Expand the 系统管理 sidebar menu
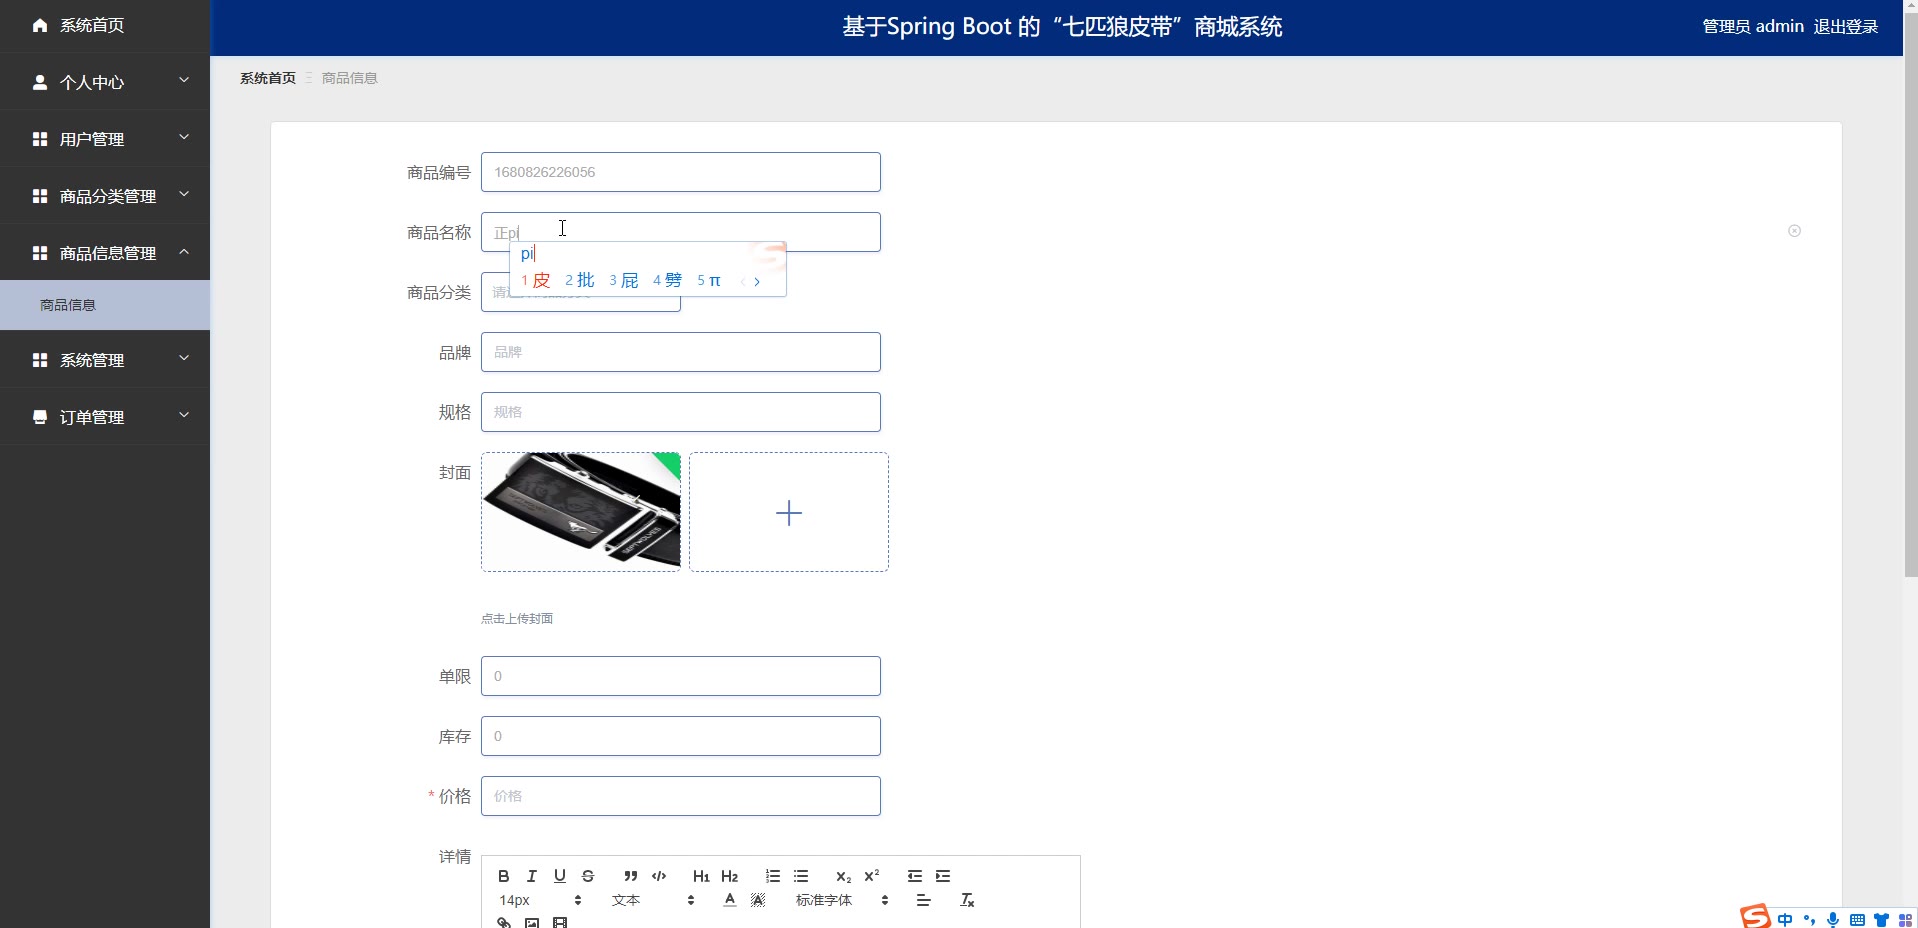 click(x=105, y=360)
